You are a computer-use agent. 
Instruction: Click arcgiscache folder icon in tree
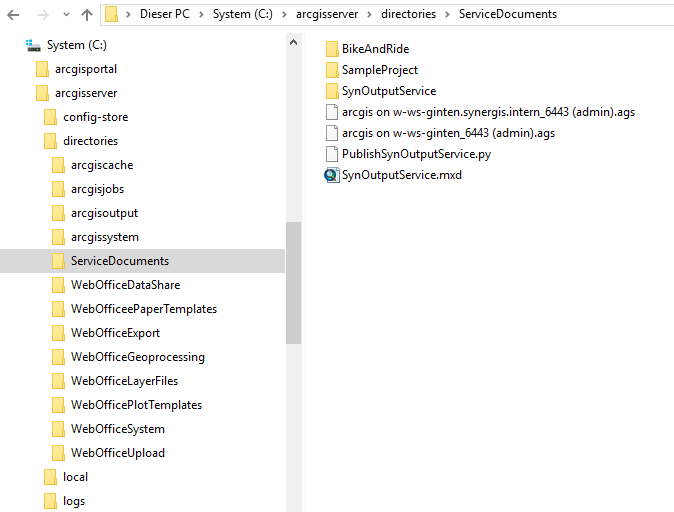point(58,165)
